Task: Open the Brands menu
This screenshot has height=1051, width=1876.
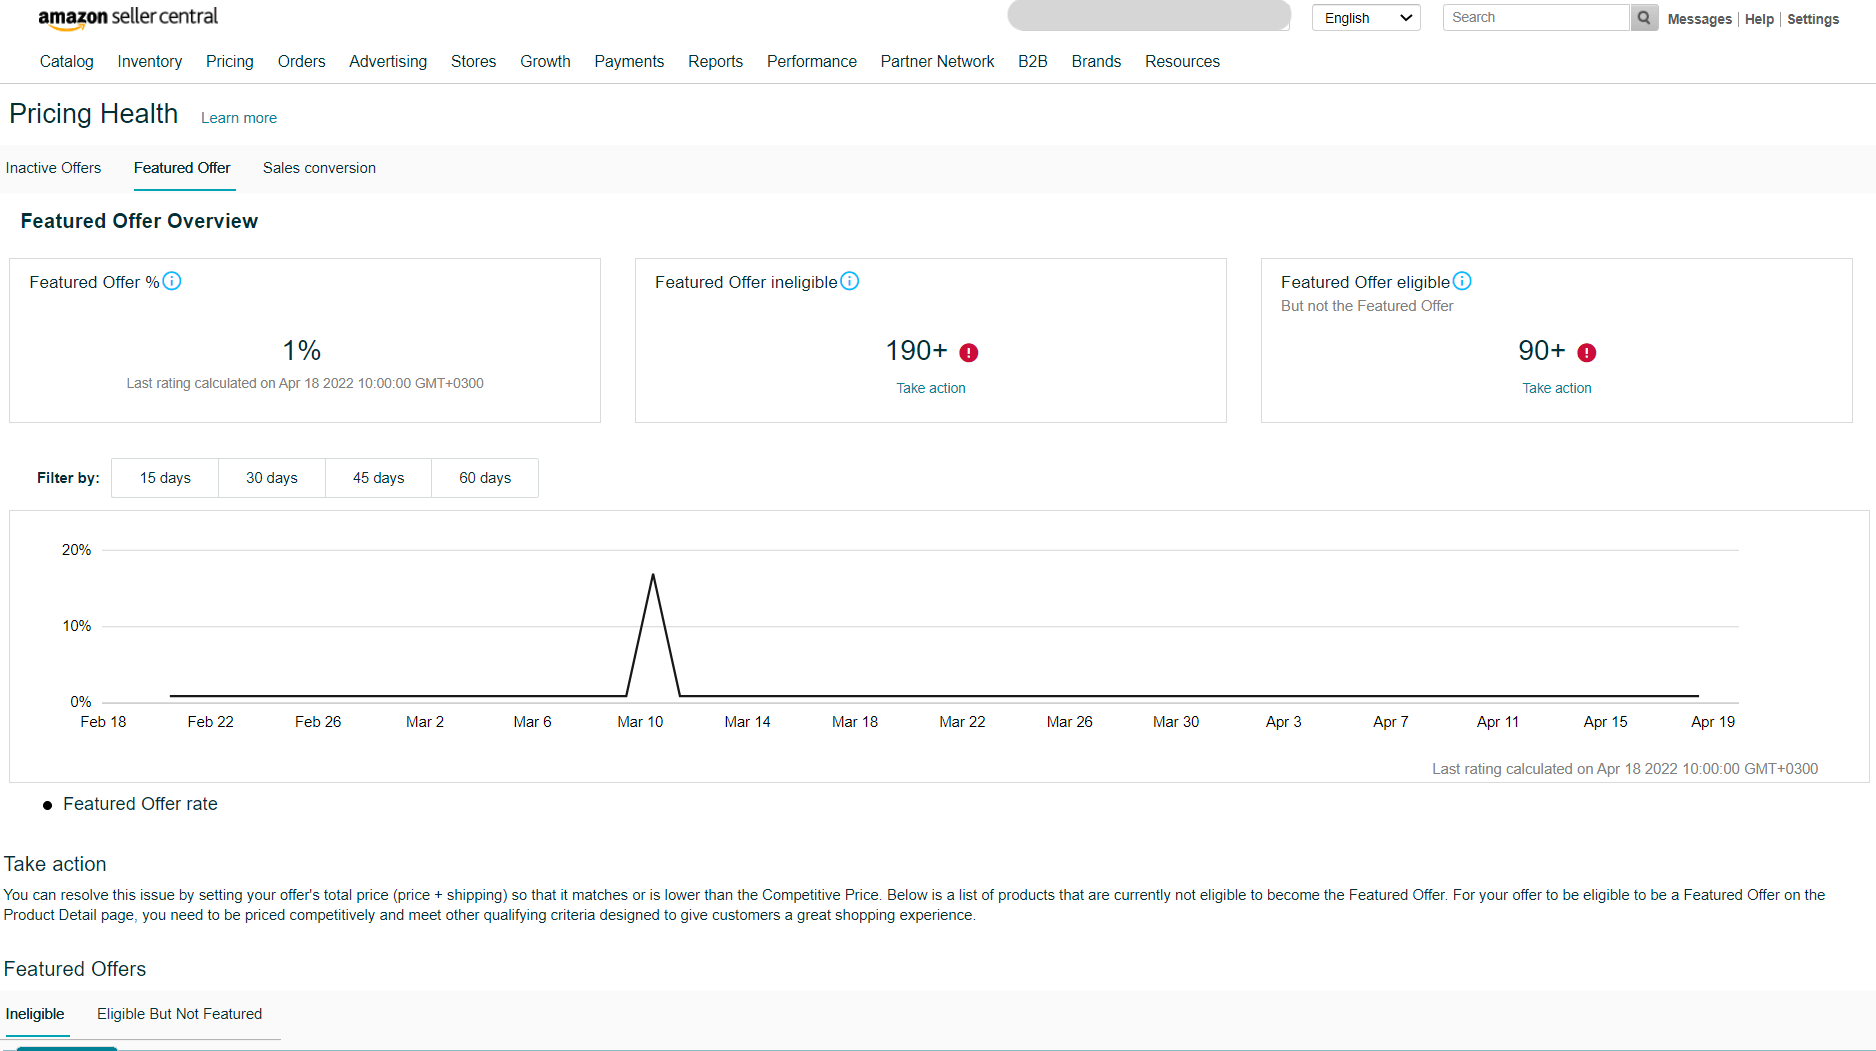Action: (x=1096, y=61)
